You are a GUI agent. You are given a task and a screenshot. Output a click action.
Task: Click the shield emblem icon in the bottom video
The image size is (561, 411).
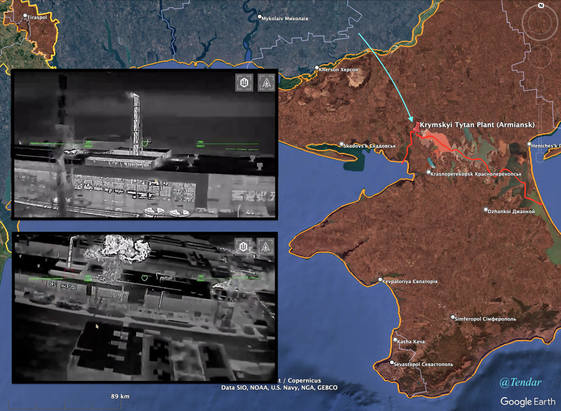click(243, 246)
